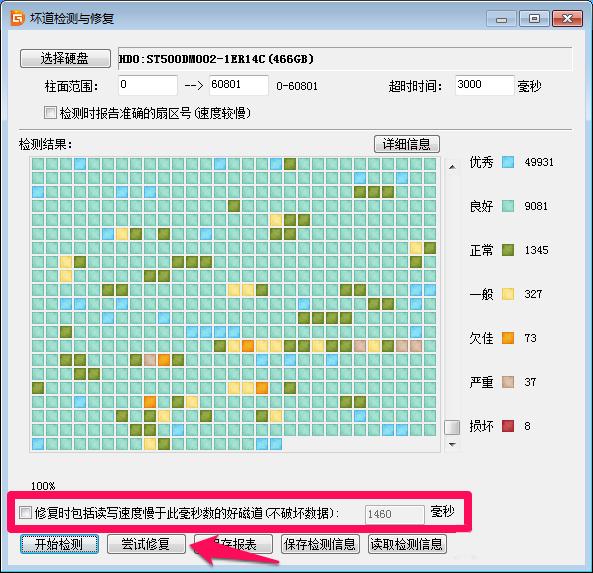Screen dimensions: 593x573
Task: Click the 欠佳 orange legend swatch
Action: tap(508, 338)
